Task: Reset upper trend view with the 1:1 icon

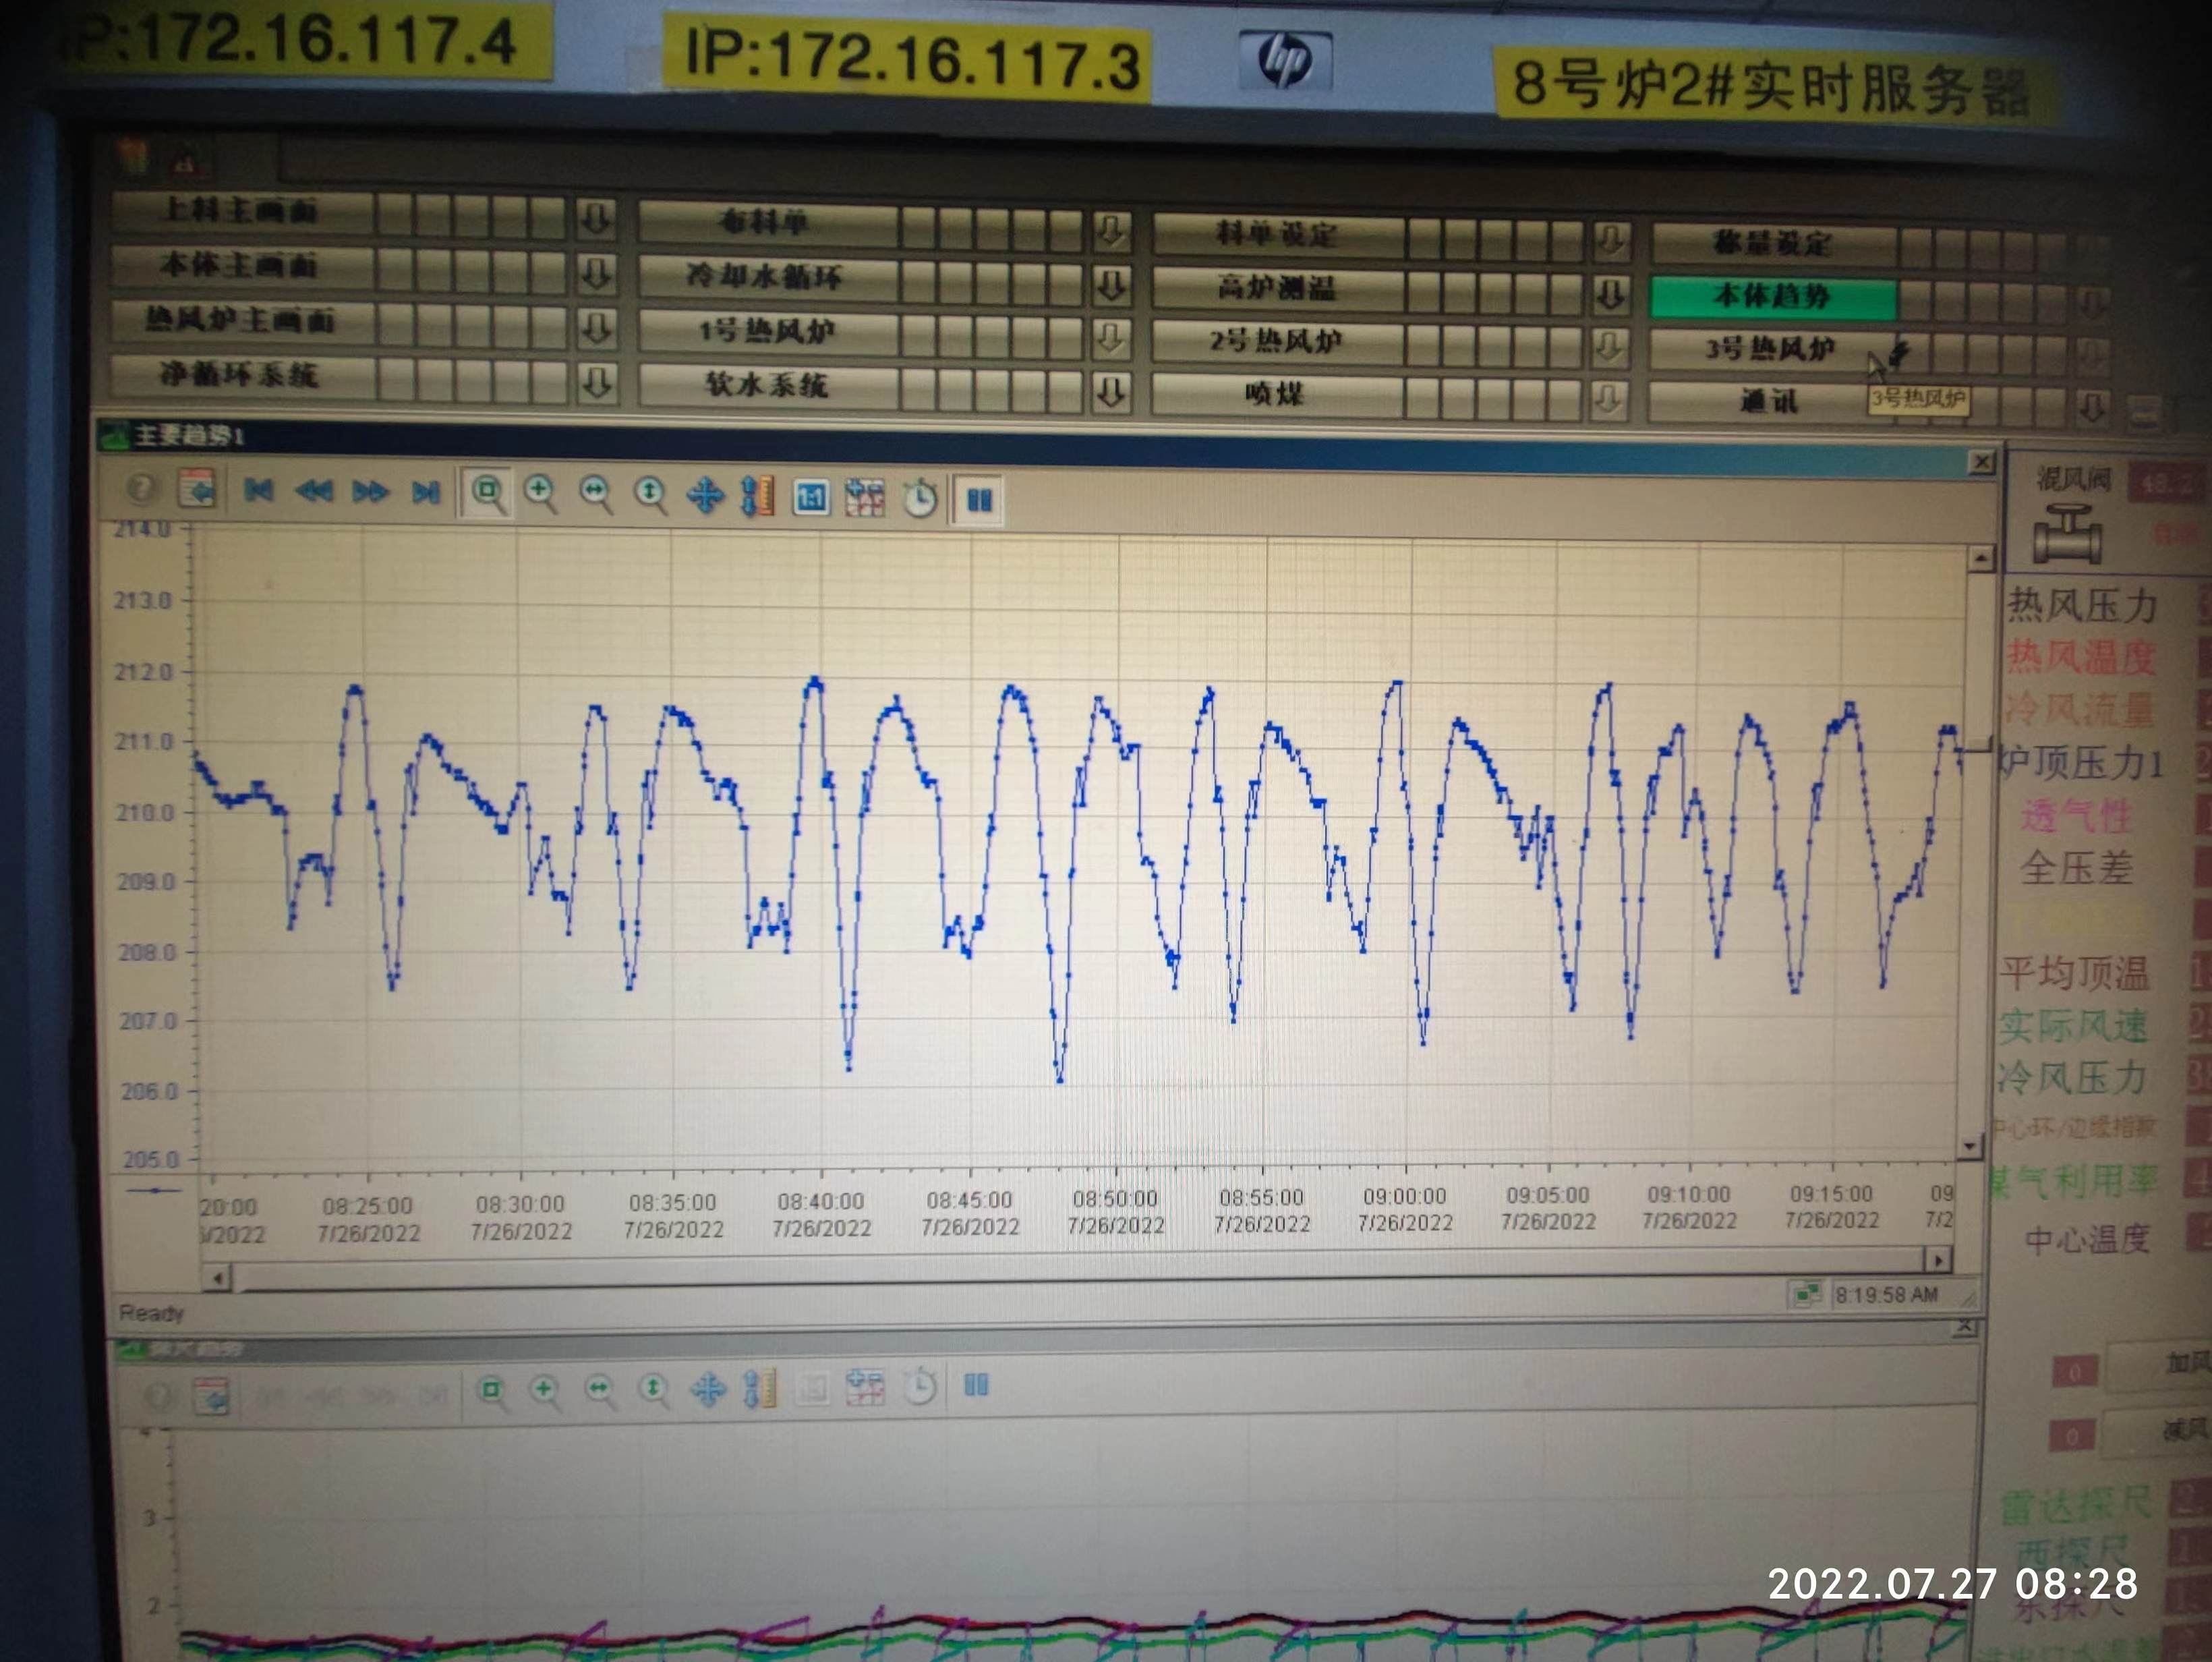Action: (811, 497)
